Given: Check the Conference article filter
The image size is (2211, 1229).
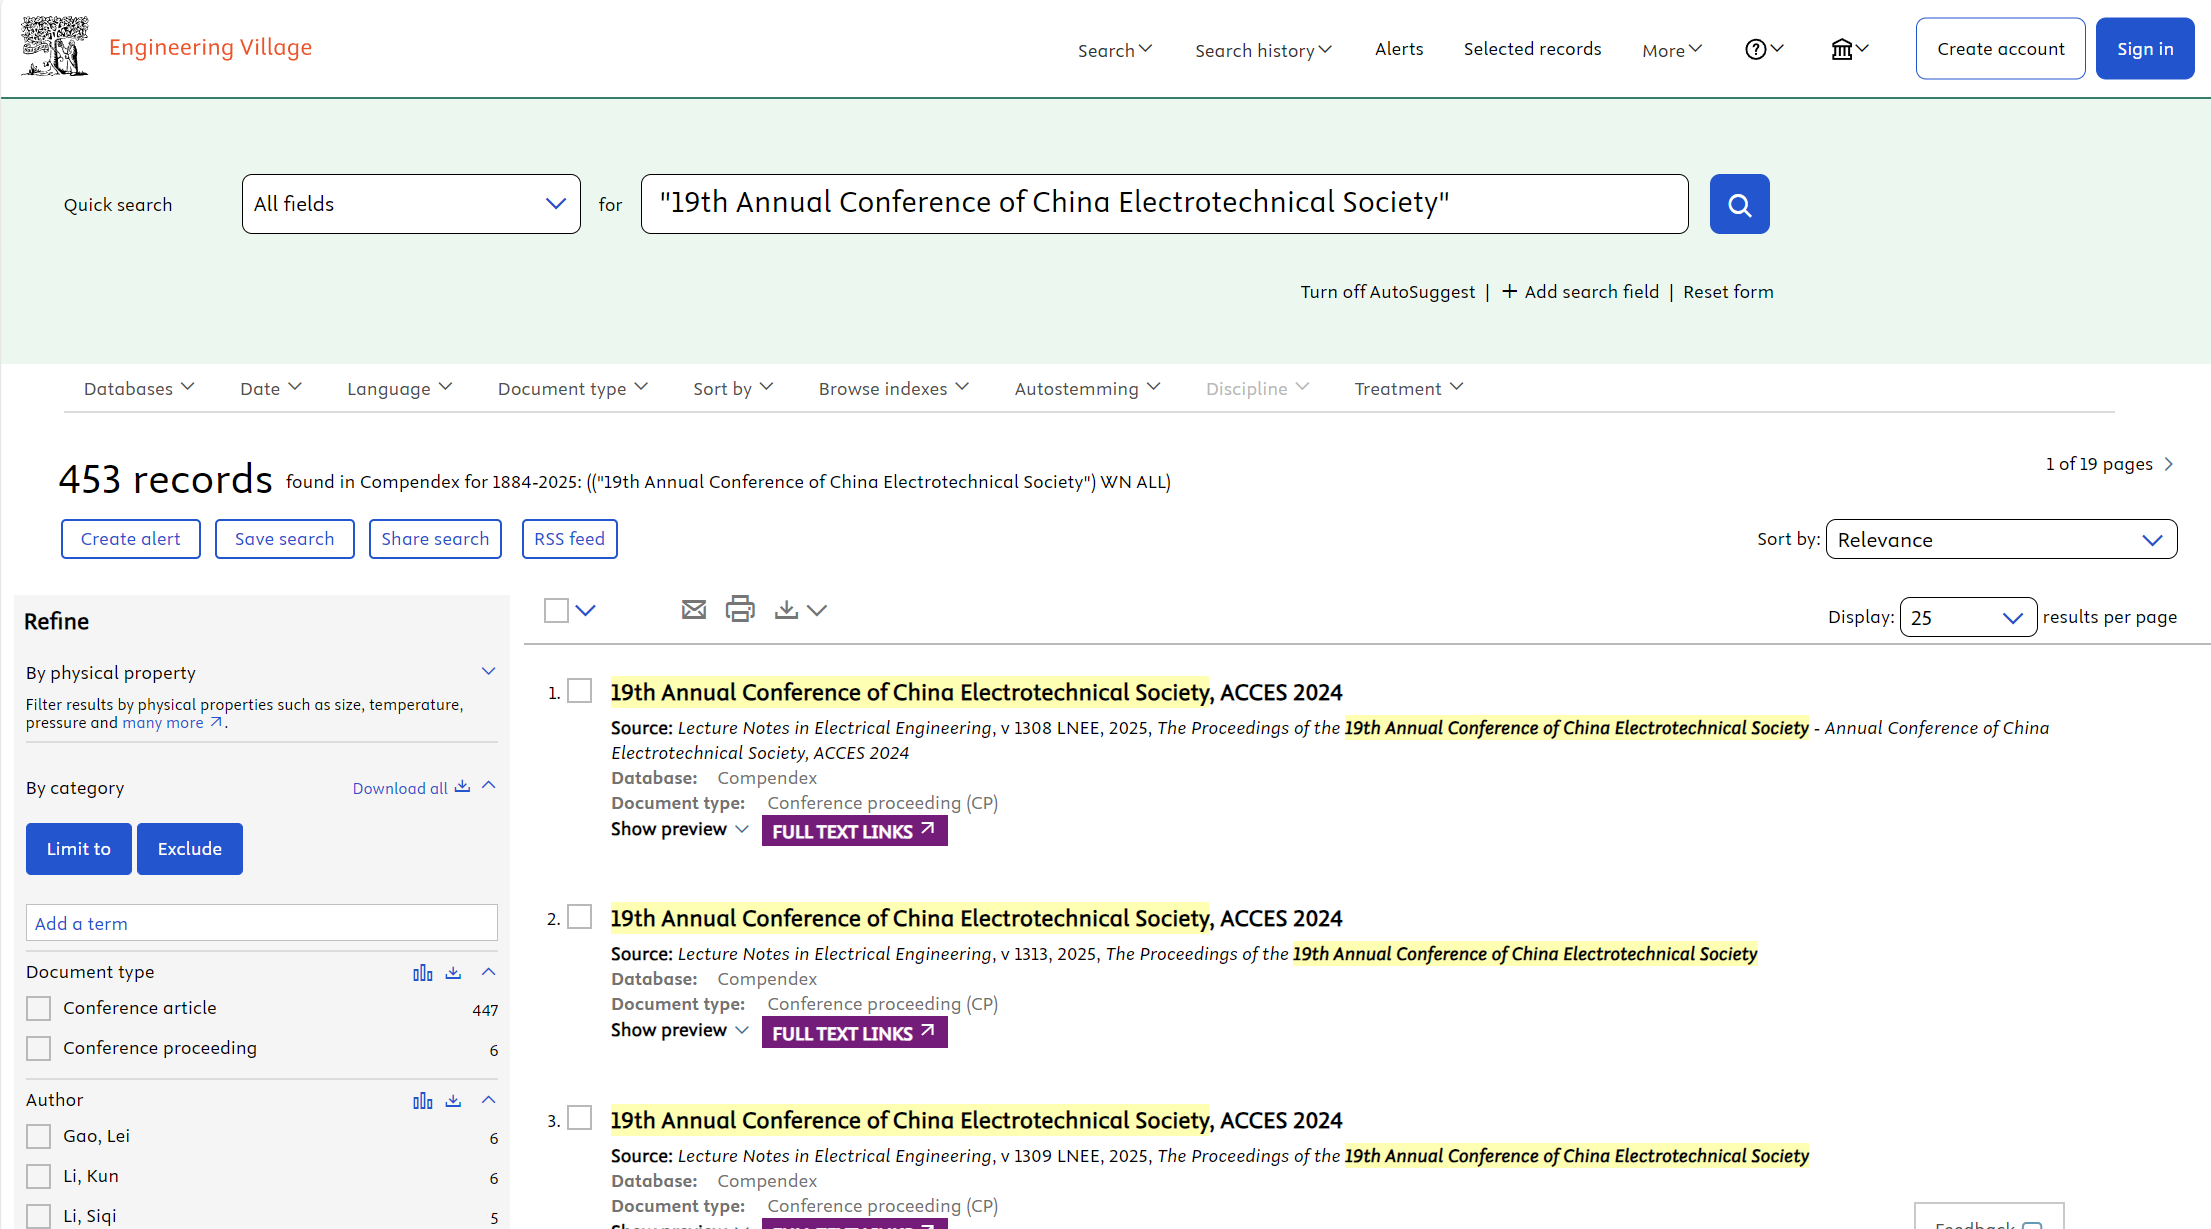Looking at the screenshot, I should coord(39,1008).
